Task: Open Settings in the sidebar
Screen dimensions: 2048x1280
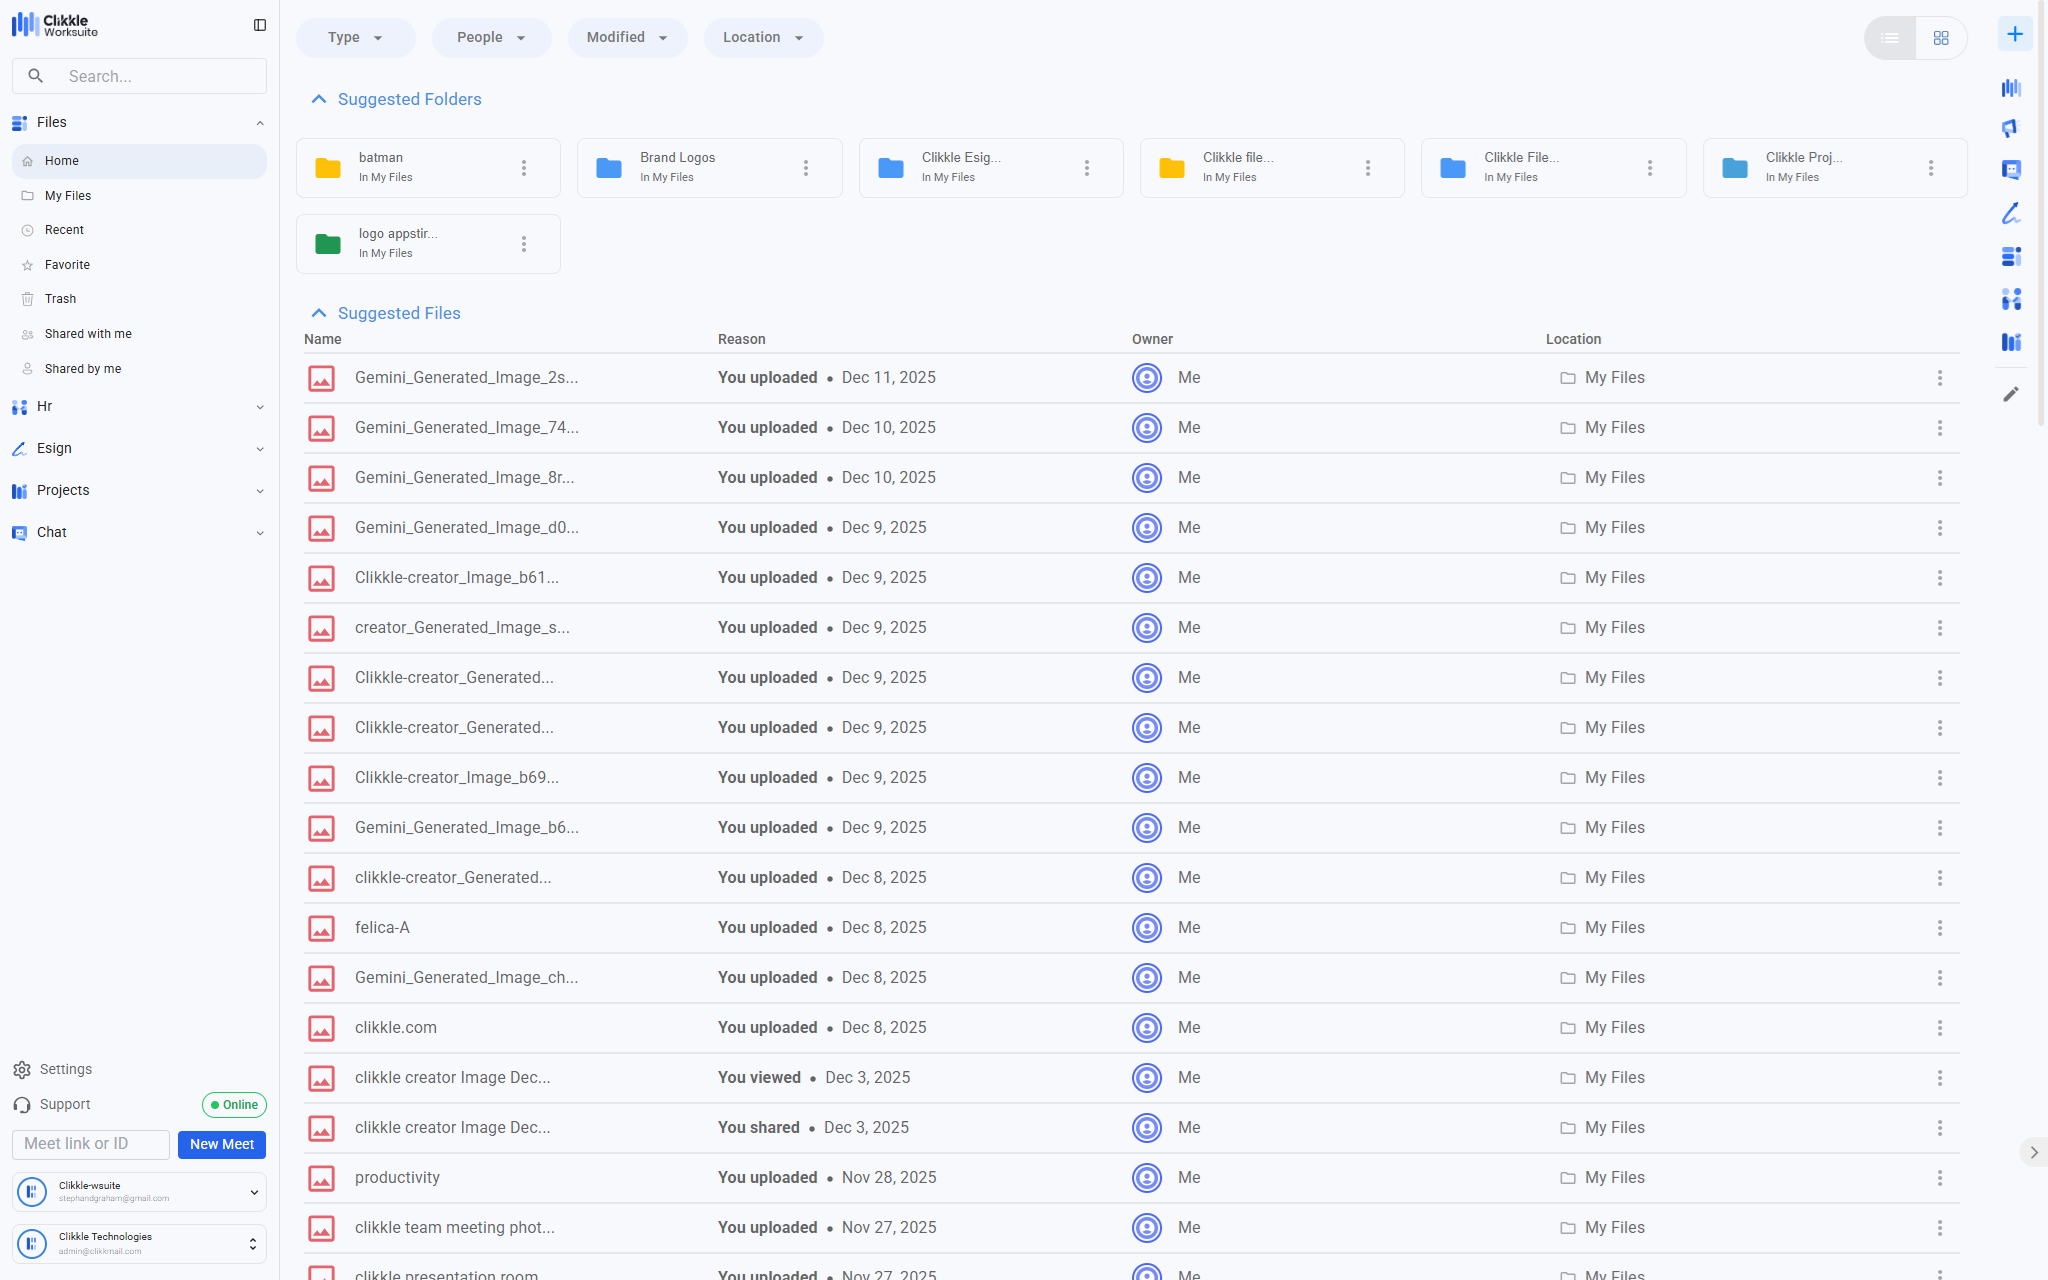Action: (65, 1070)
